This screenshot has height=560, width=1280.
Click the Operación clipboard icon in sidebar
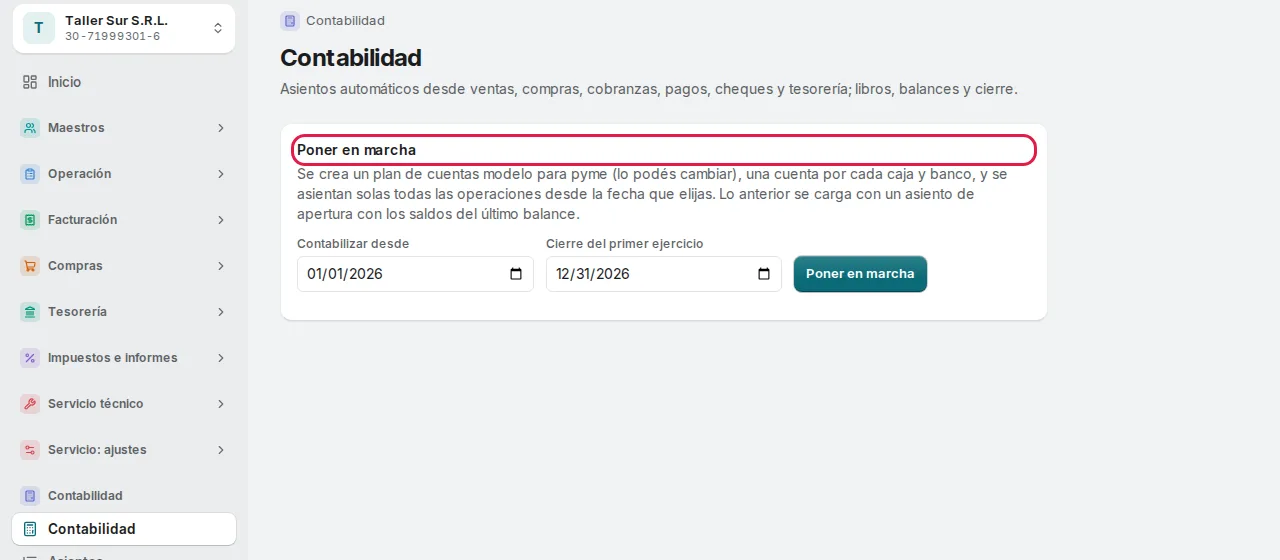click(x=30, y=174)
